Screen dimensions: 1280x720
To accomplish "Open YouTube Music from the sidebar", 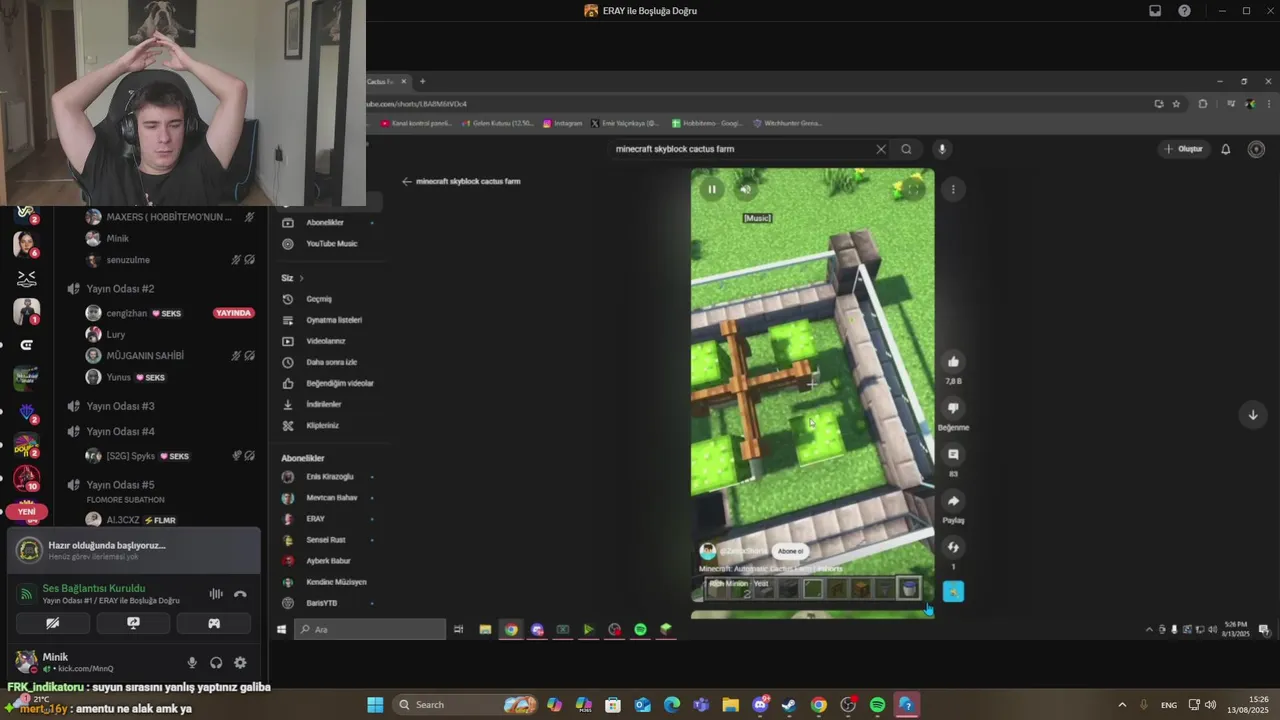I will coord(331,244).
